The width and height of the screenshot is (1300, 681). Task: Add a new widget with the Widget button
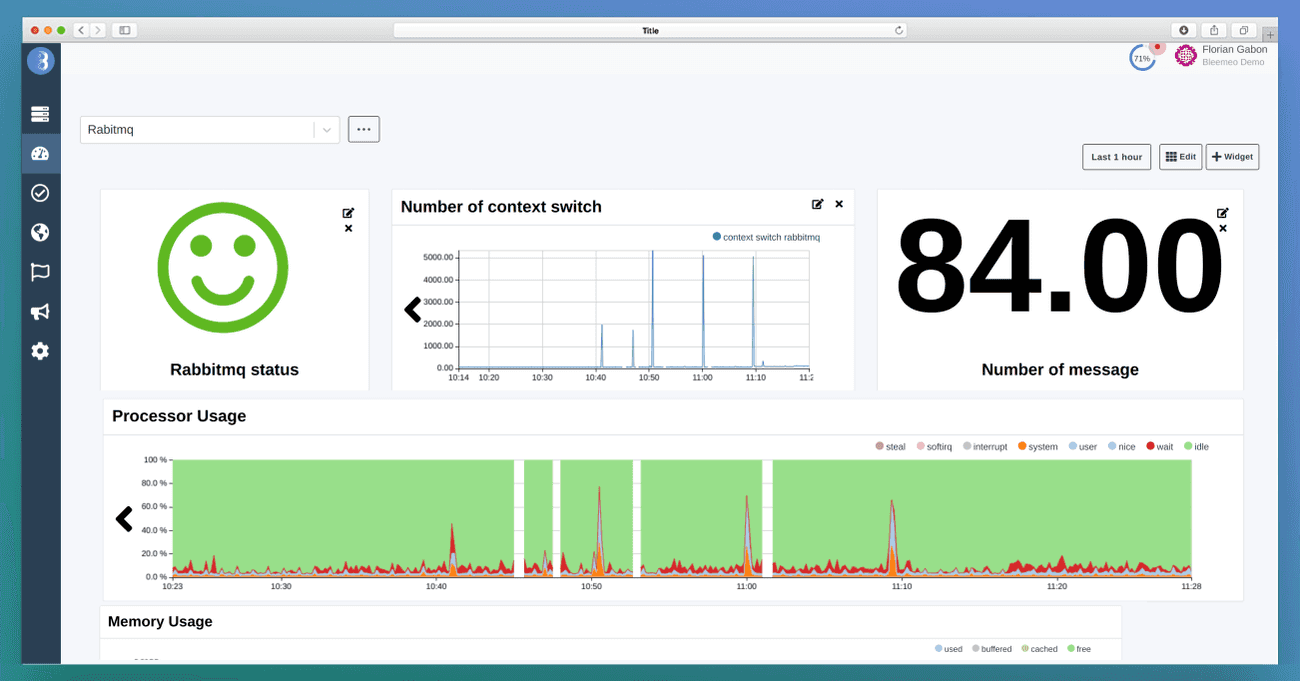pyautogui.click(x=1232, y=156)
